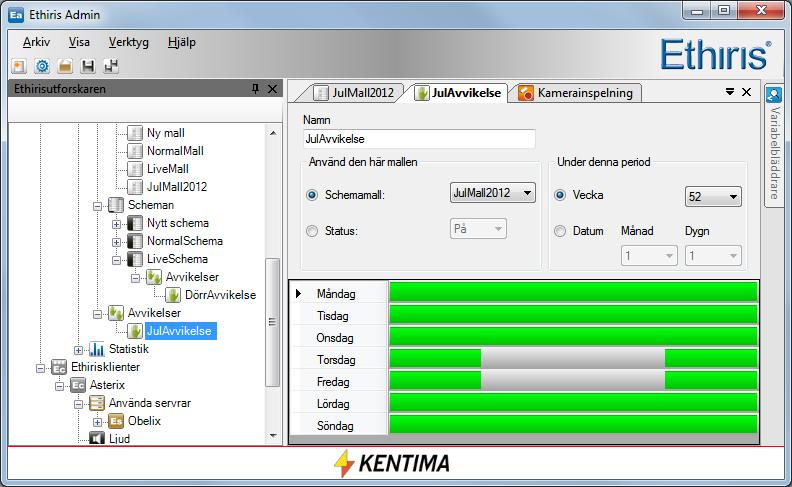The width and height of the screenshot is (792, 487).
Task: Select the Vecka radio button
Action: click(x=560, y=195)
